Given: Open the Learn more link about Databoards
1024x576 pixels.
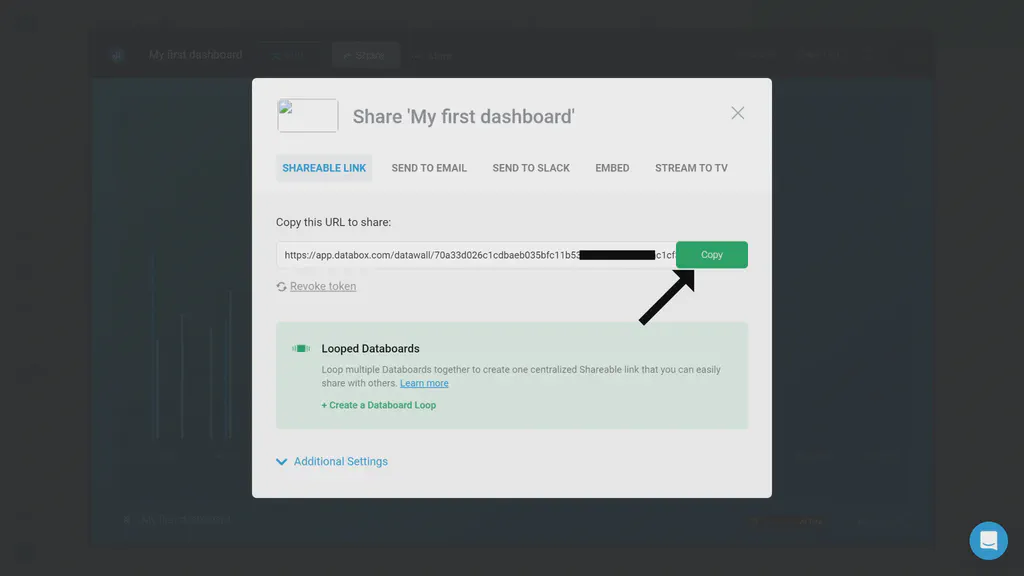Looking at the screenshot, I should point(424,382).
